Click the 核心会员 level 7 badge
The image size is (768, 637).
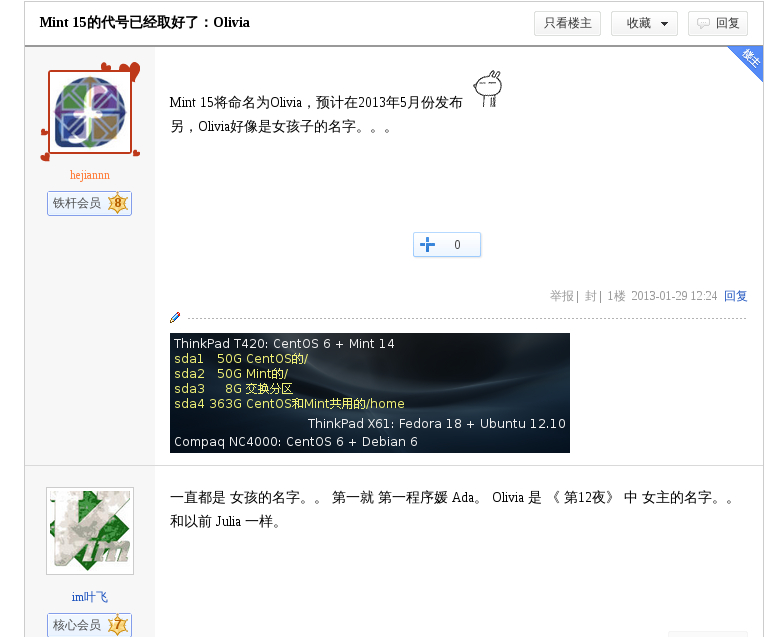coord(90,625)
